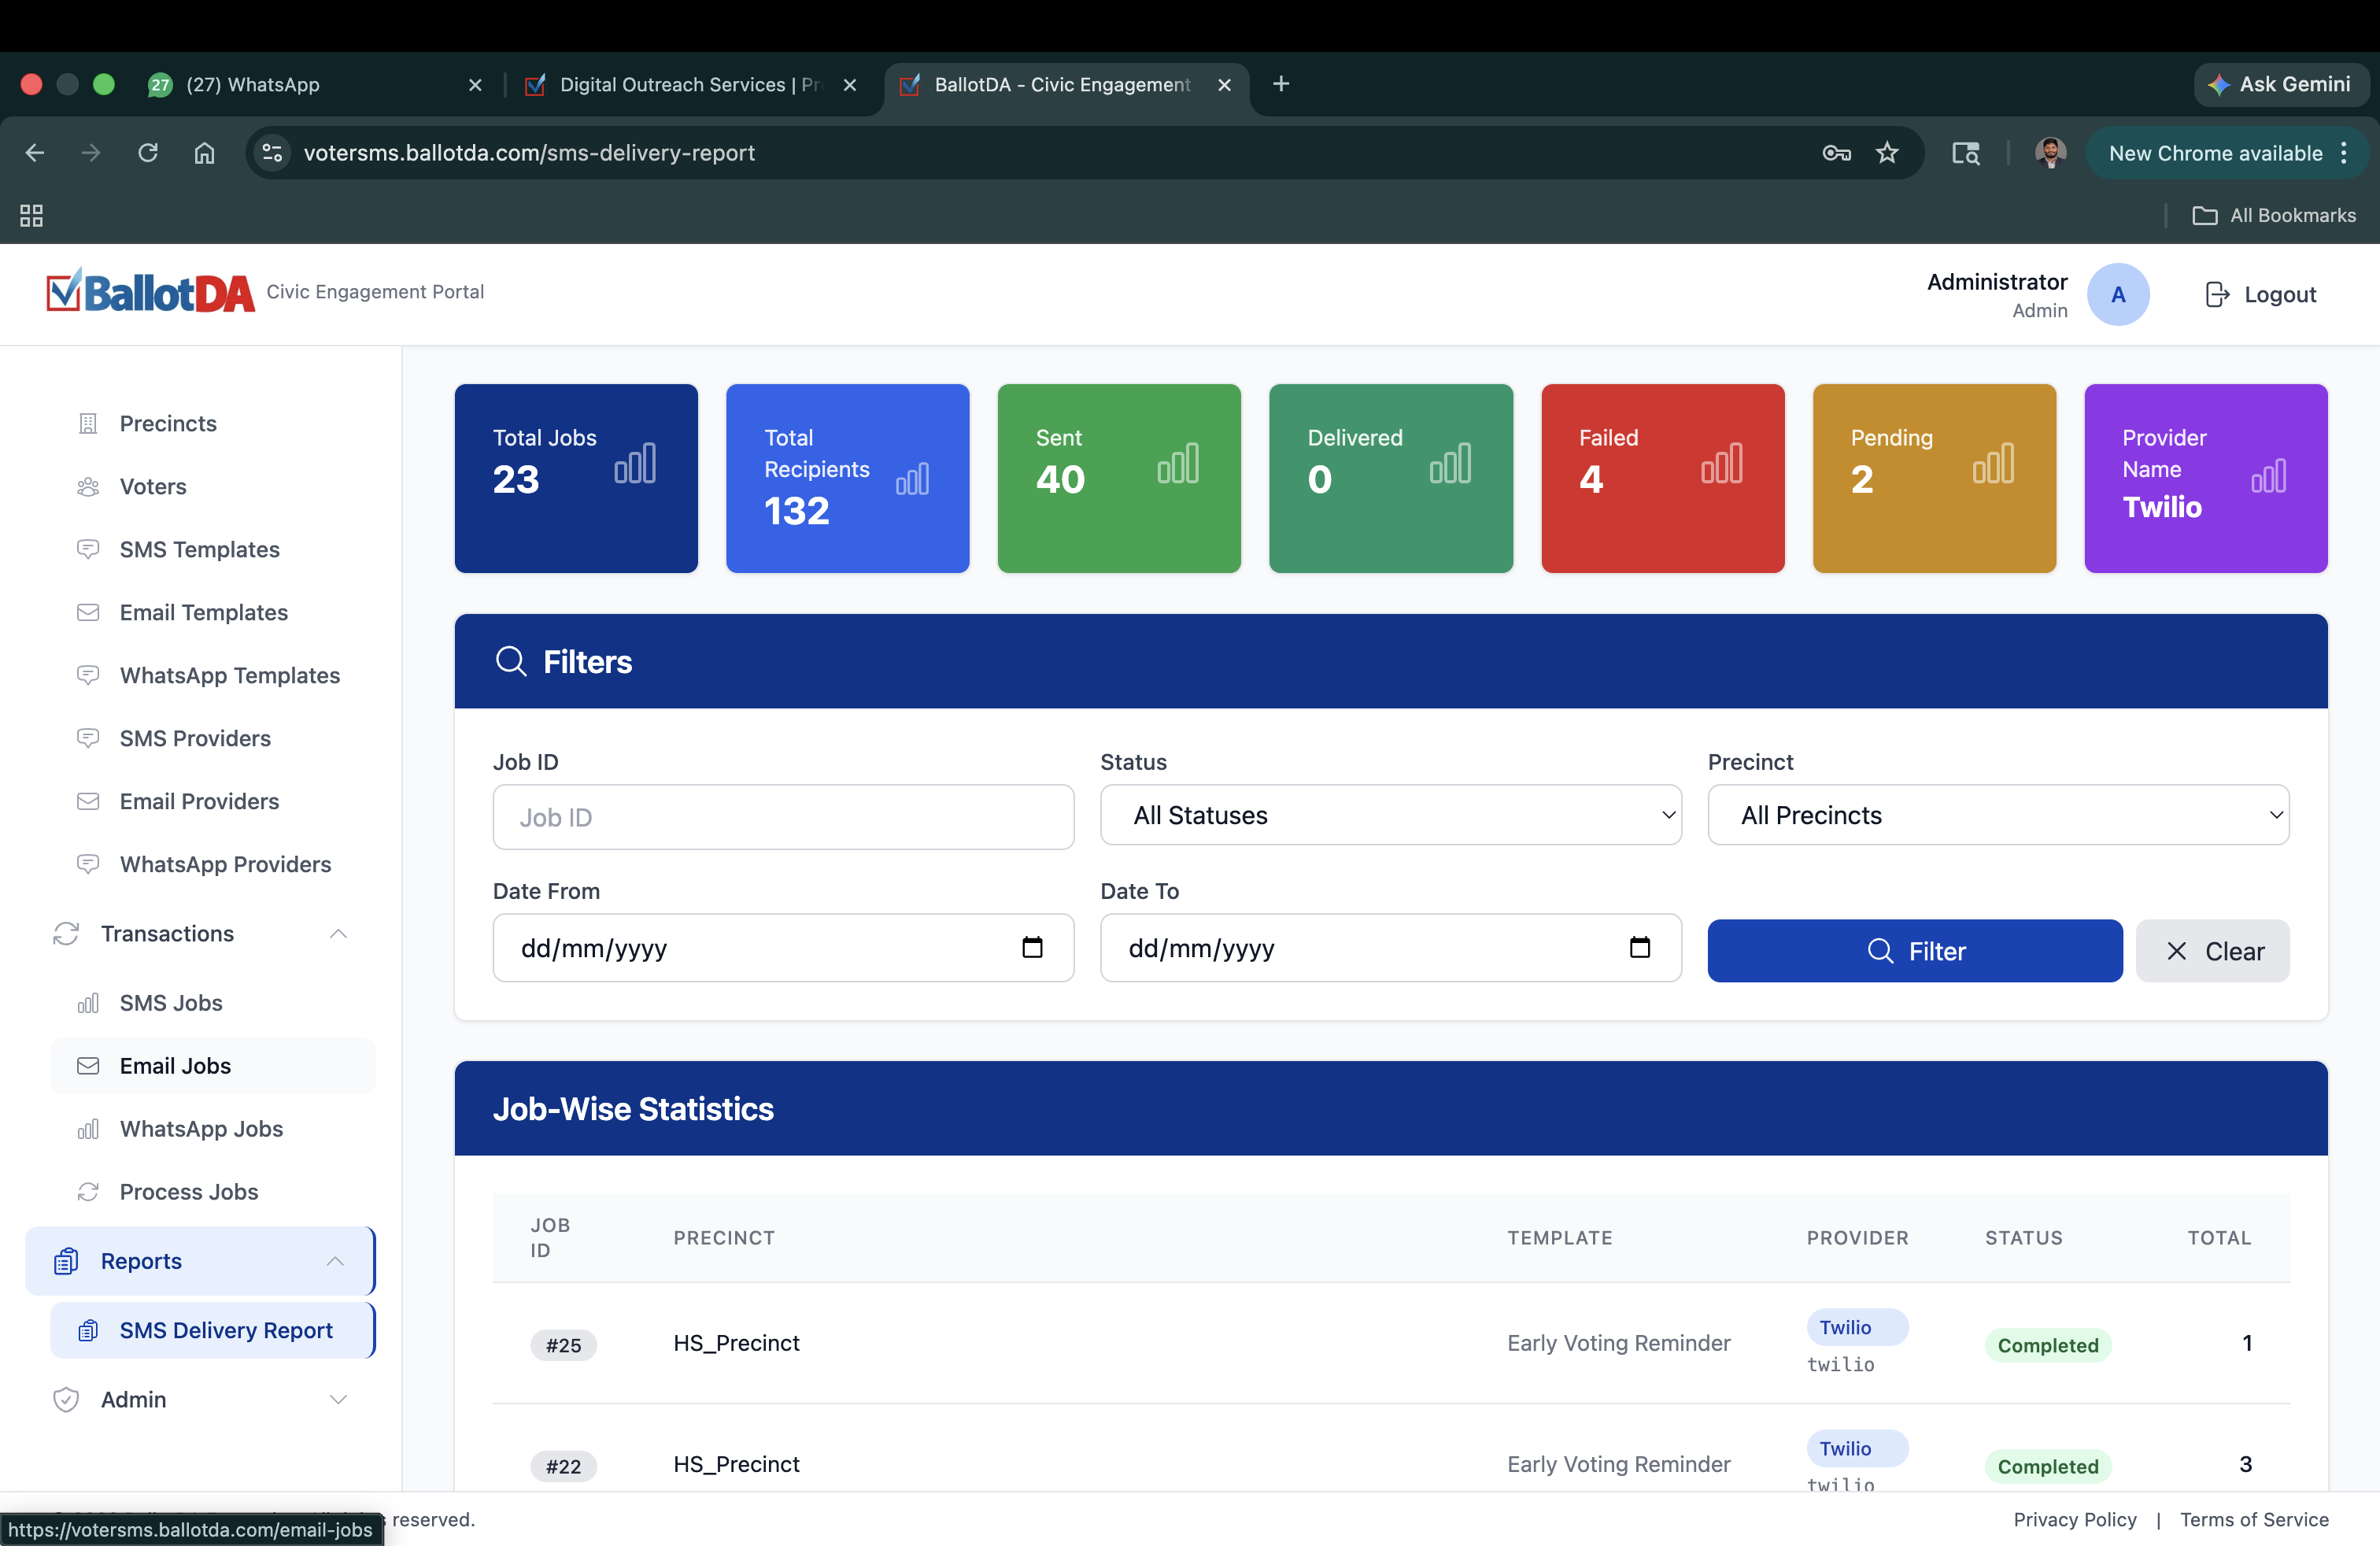Open the All Precincts dropdown

click(1998, 815)
